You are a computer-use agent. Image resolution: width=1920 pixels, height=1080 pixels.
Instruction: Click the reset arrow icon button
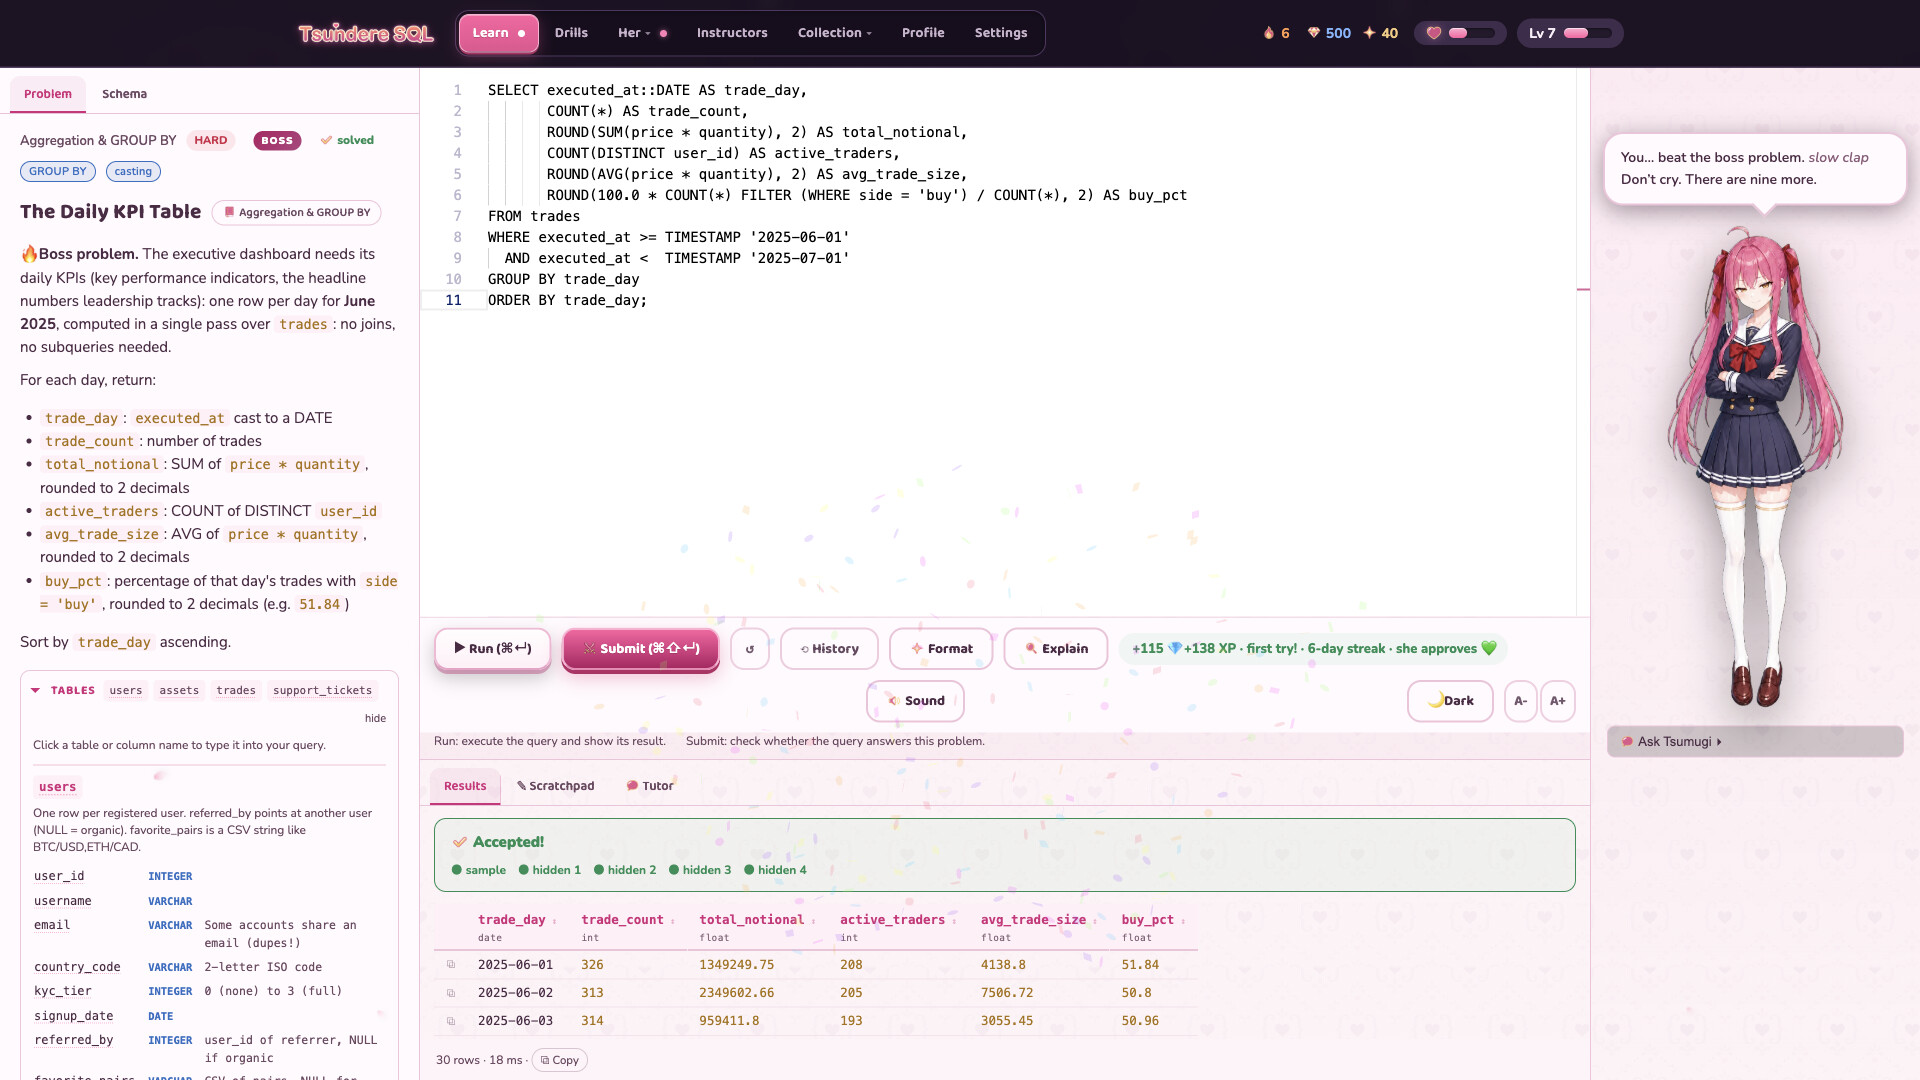pyautogui.click(x=750, y=649)
